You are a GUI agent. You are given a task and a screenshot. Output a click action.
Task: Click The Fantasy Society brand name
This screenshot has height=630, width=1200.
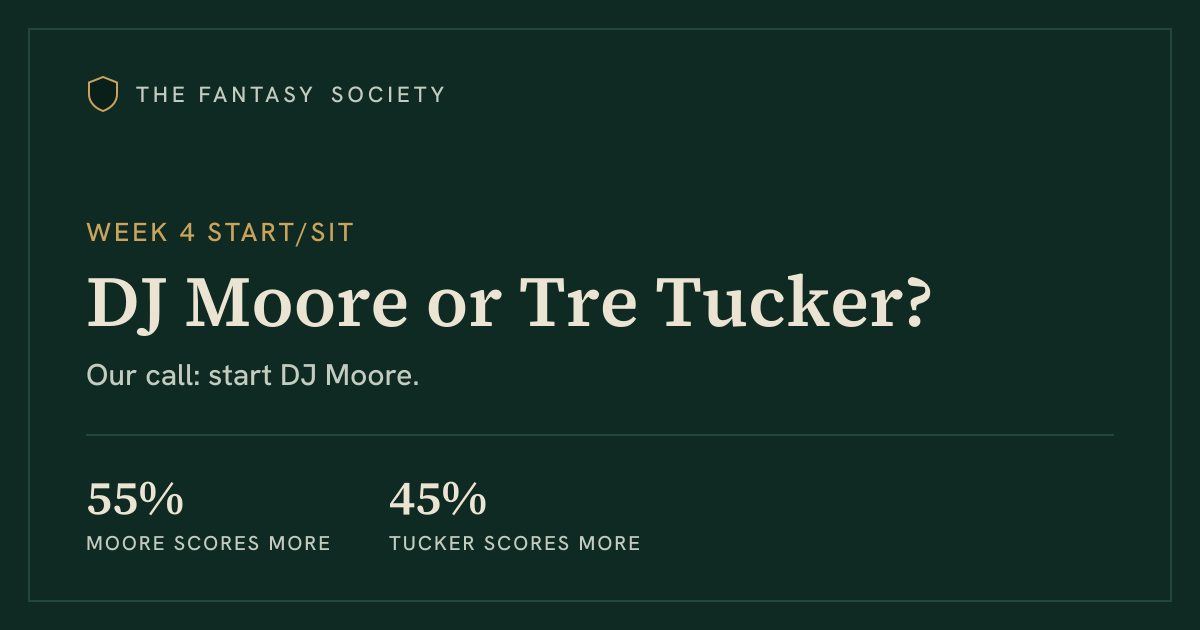click(291, 95)
